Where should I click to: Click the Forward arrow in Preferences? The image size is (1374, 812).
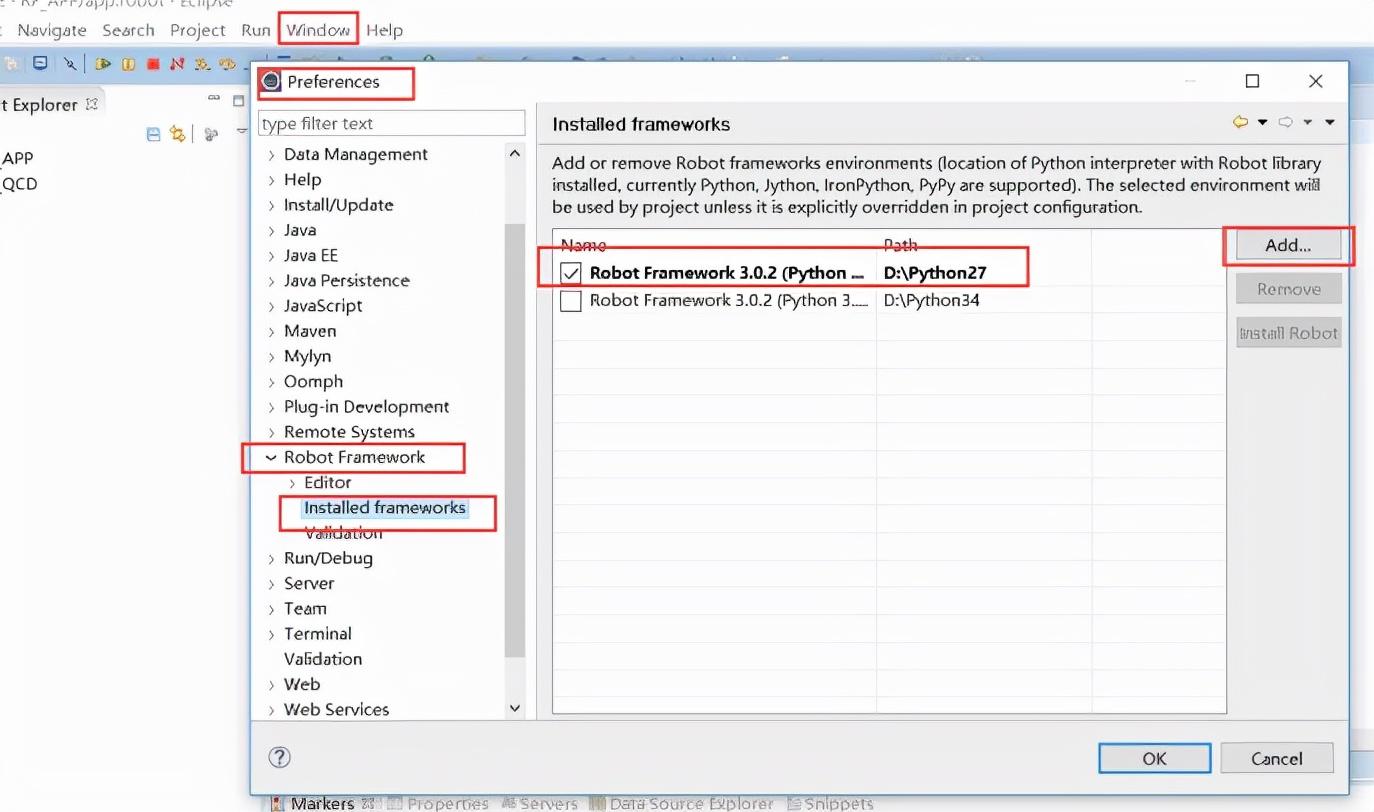click(x=1286, y=122)
